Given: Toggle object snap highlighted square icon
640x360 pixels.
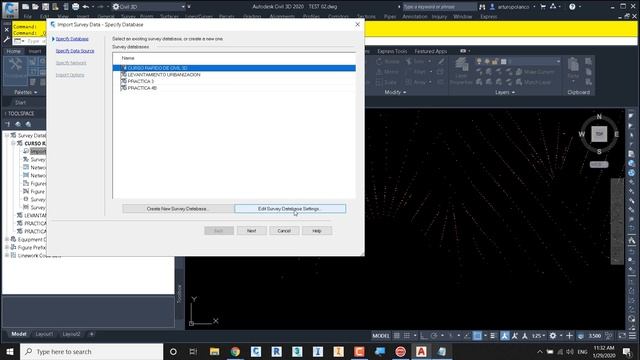Looking at the screenshot, I should (477, 336).
